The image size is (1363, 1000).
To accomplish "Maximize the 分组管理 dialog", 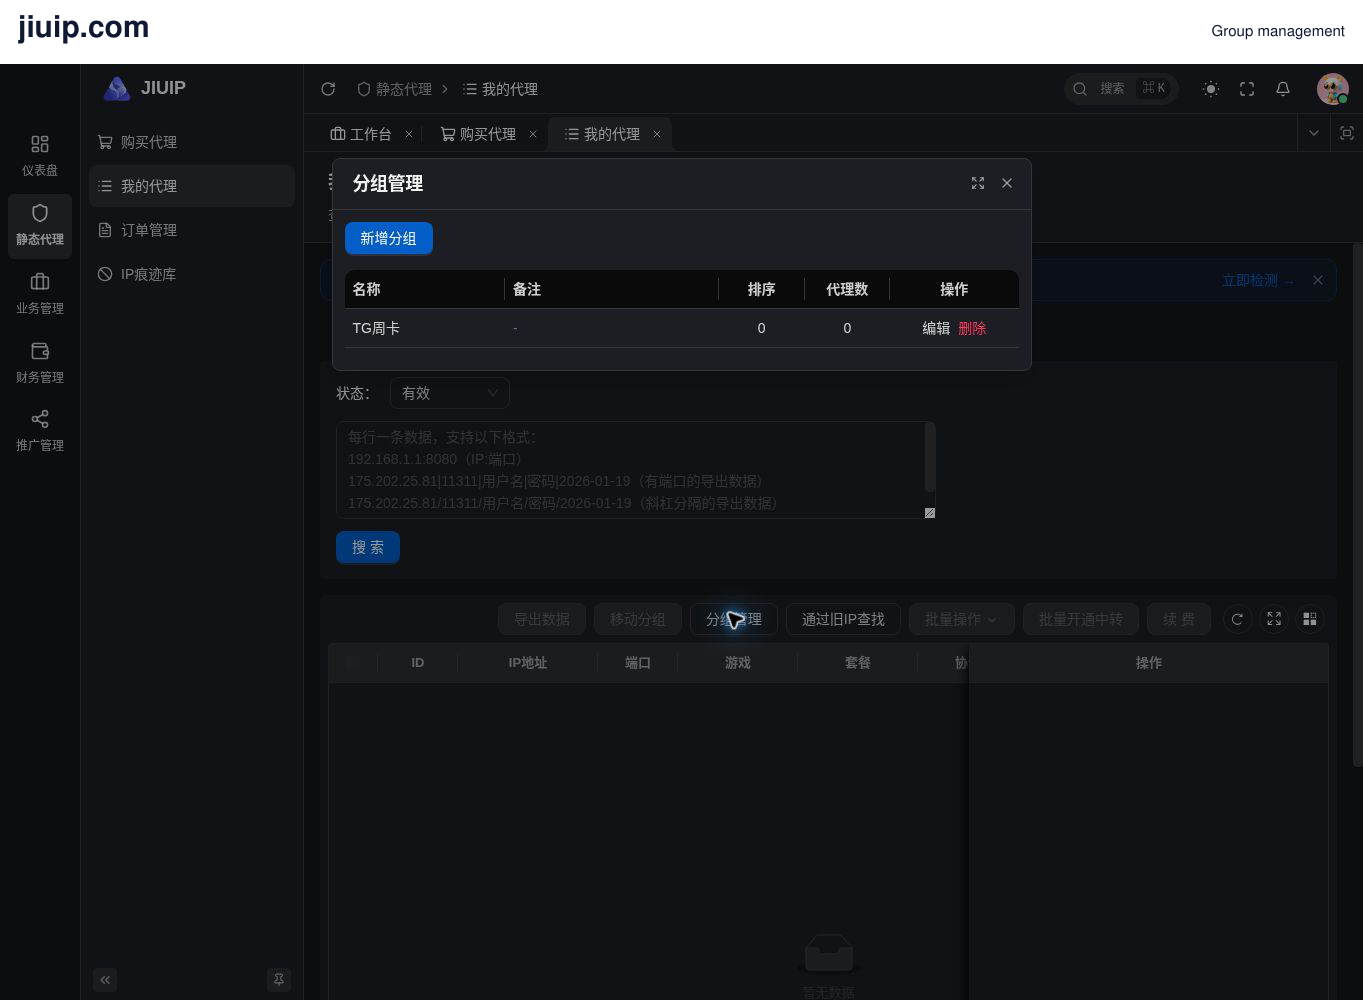I will click(978, 183).
